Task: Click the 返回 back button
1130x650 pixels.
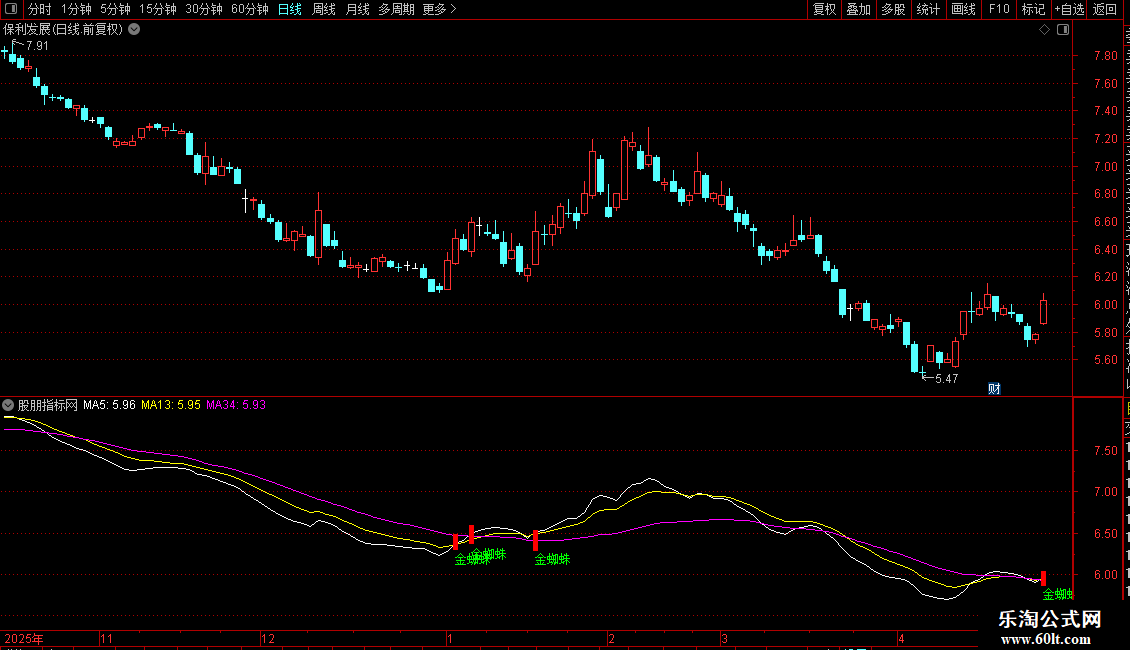Action: tap(1105, 9)
